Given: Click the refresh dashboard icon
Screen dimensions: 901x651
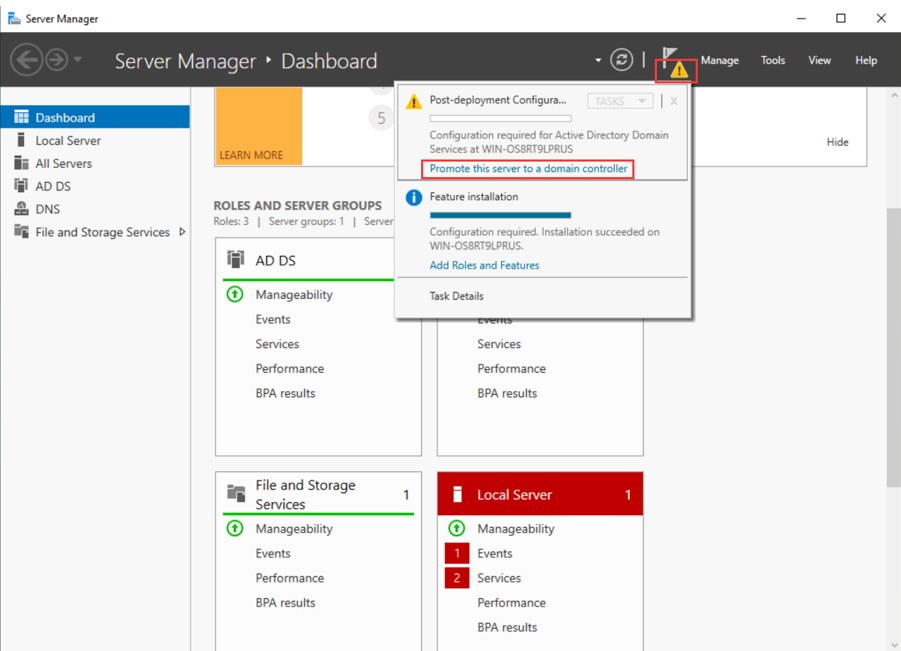Looking at the screenshot, I should tap(621, 60).
